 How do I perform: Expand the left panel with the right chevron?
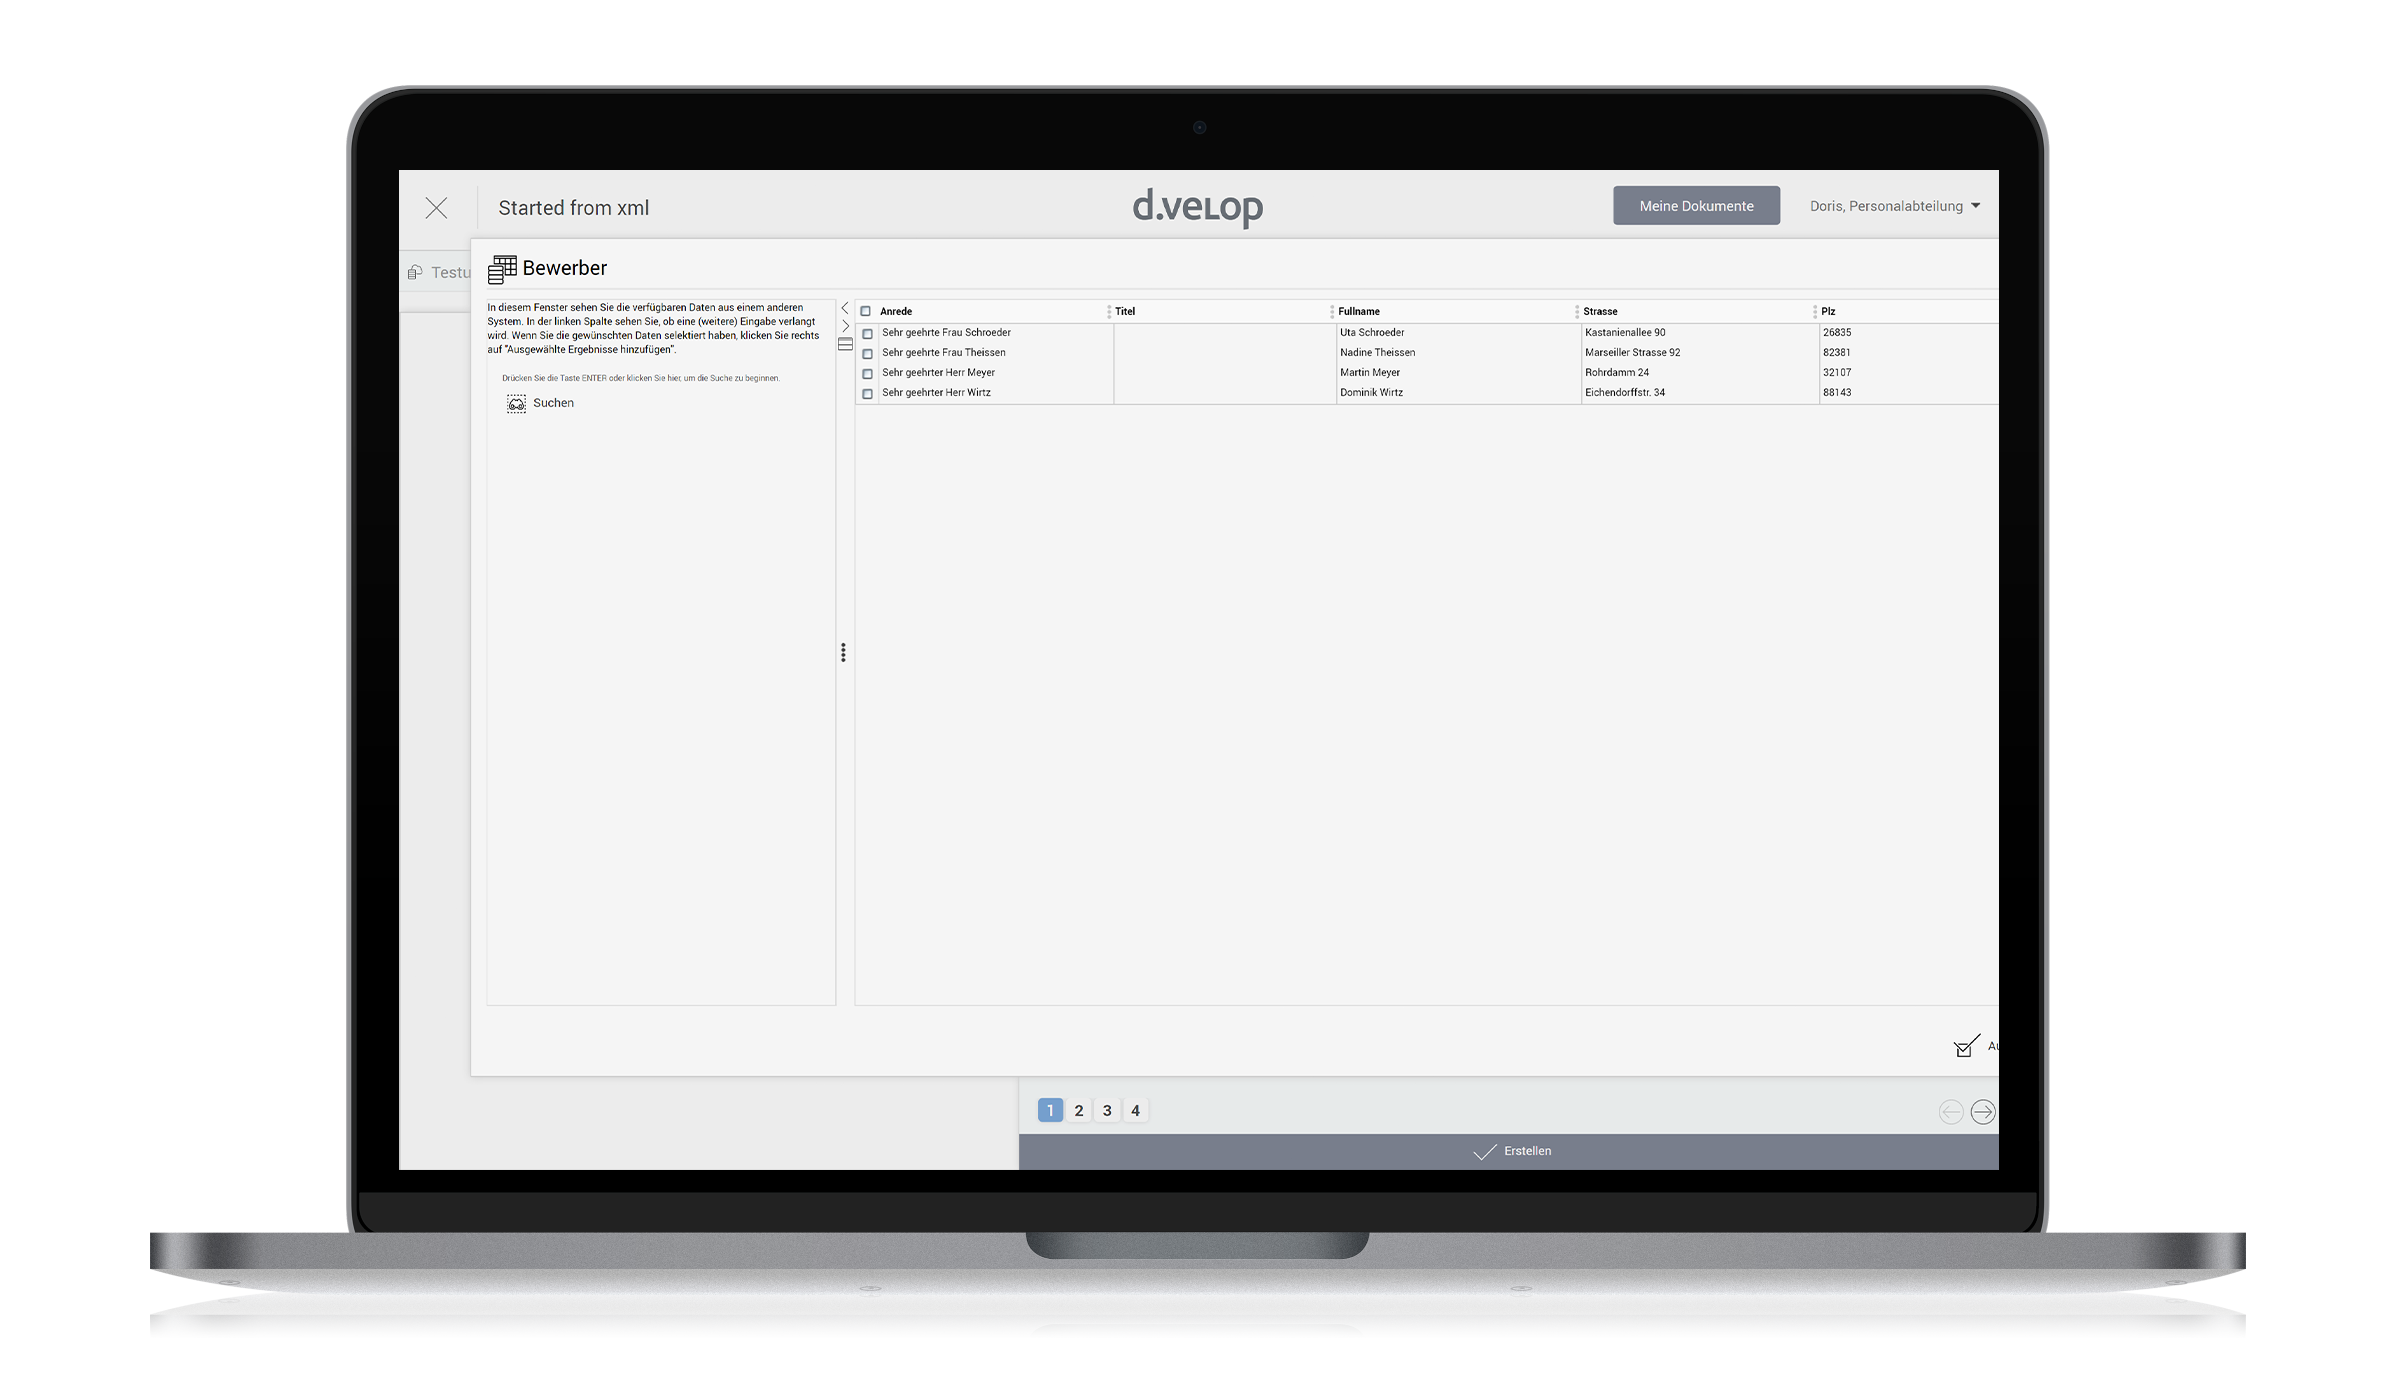[x=845, y=326]
